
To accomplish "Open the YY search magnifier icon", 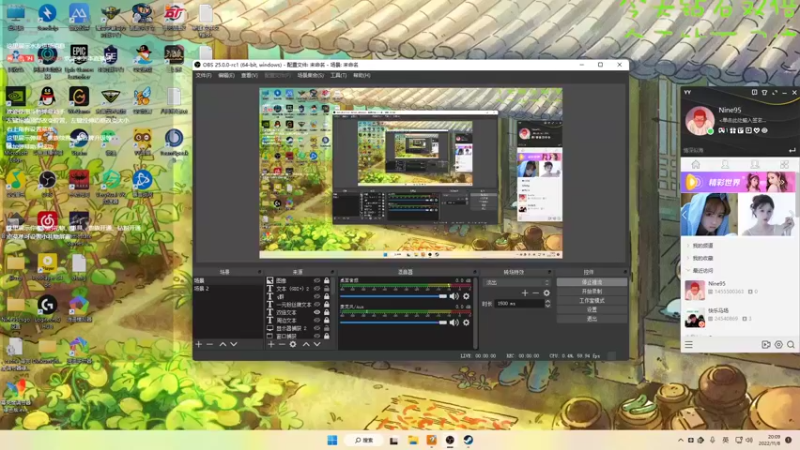I will pyautogui.click(x=790, y=345).
